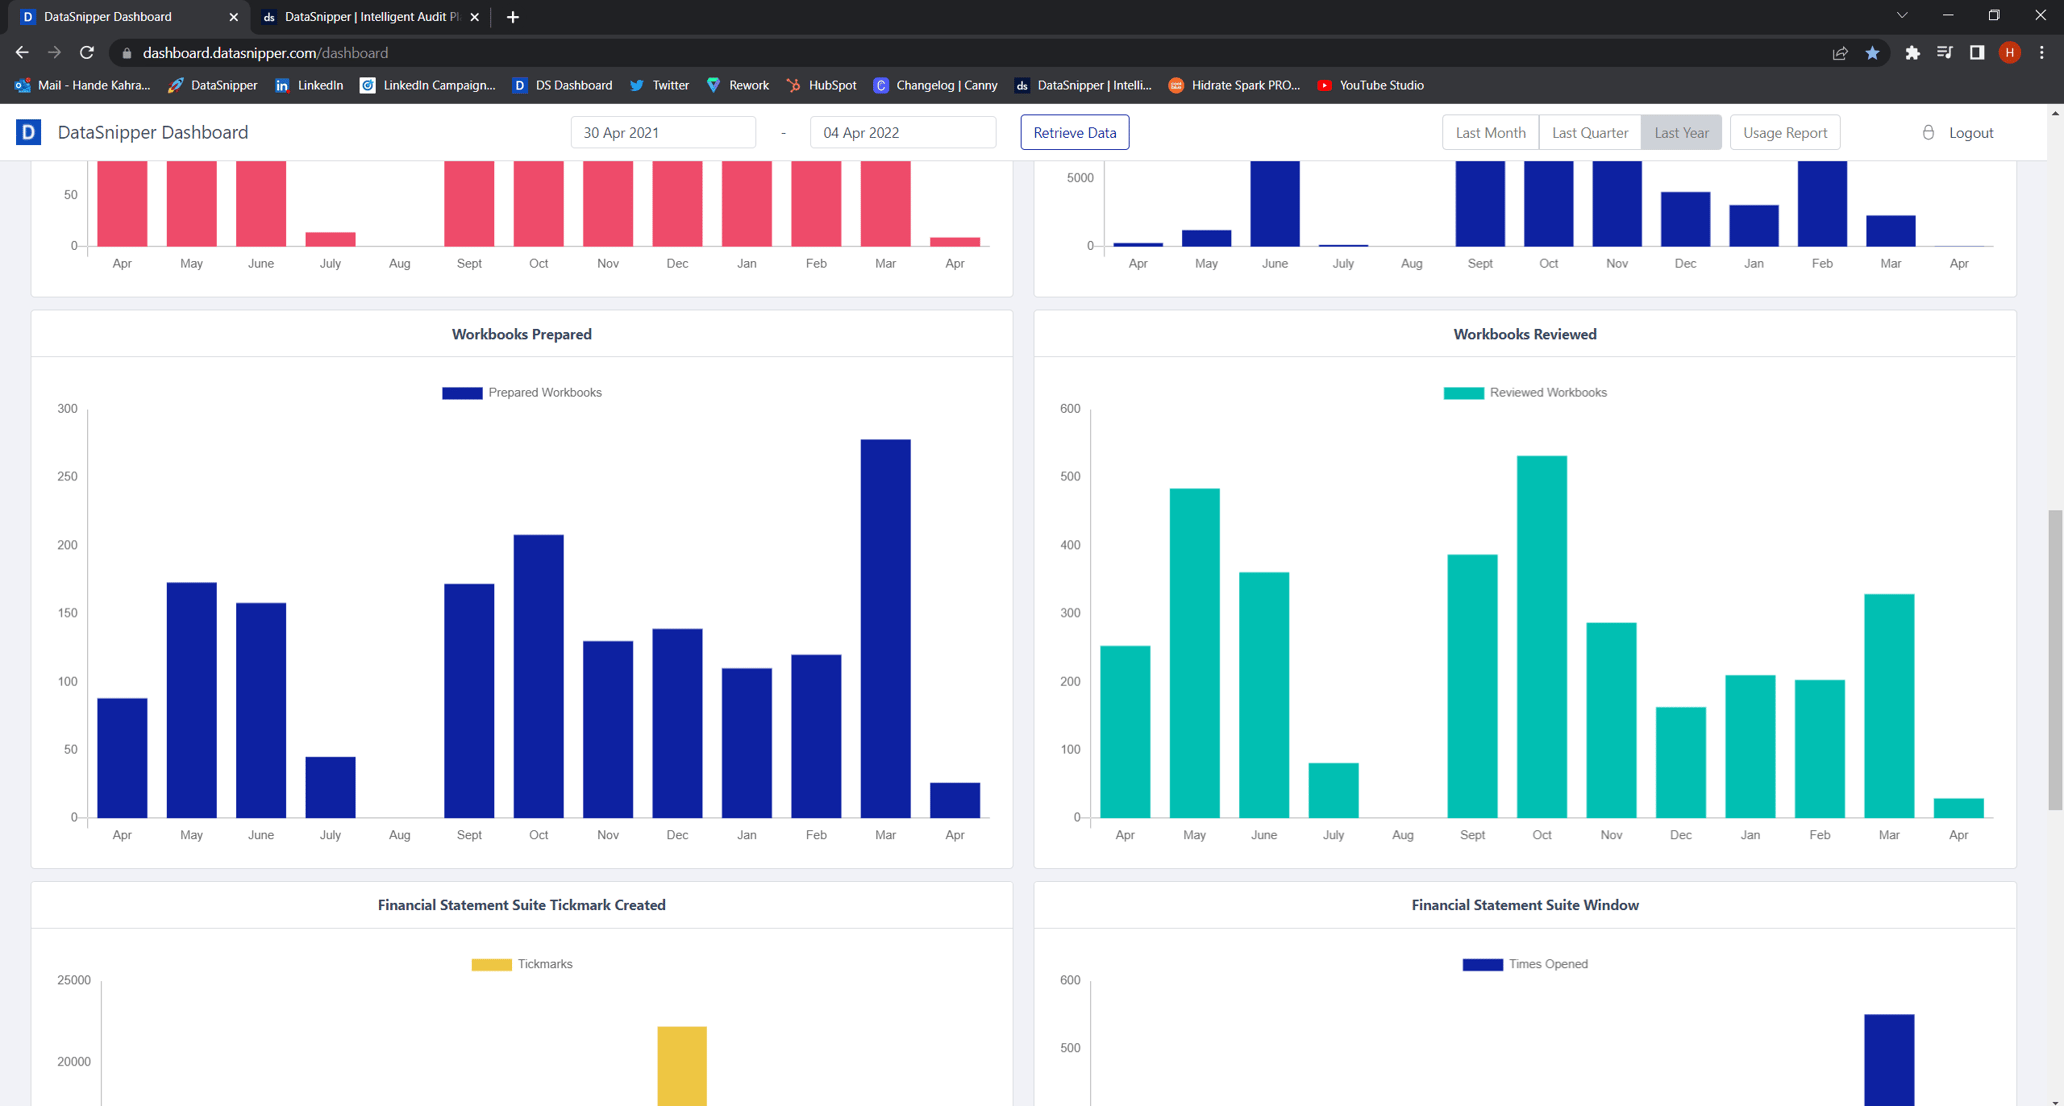
Task: Click the share icon in the address bar
Action: pyautogui.click(x=1840, y=53)
